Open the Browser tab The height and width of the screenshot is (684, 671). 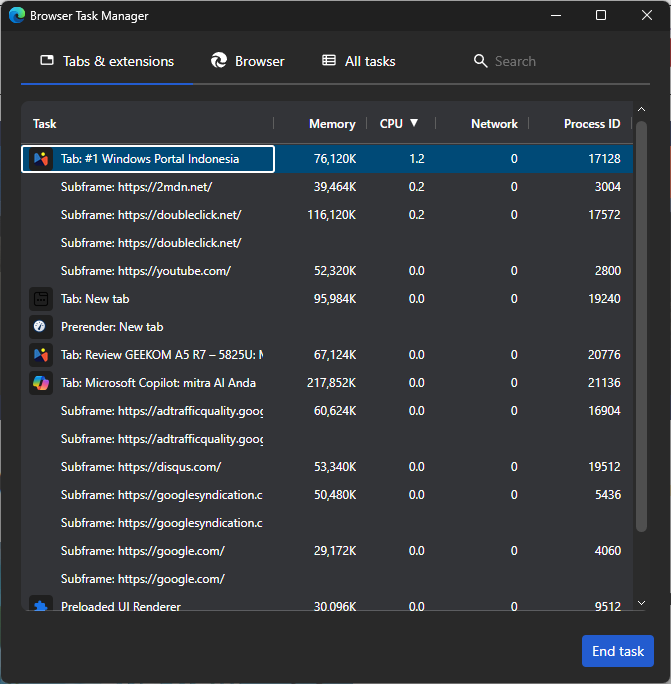248,61
